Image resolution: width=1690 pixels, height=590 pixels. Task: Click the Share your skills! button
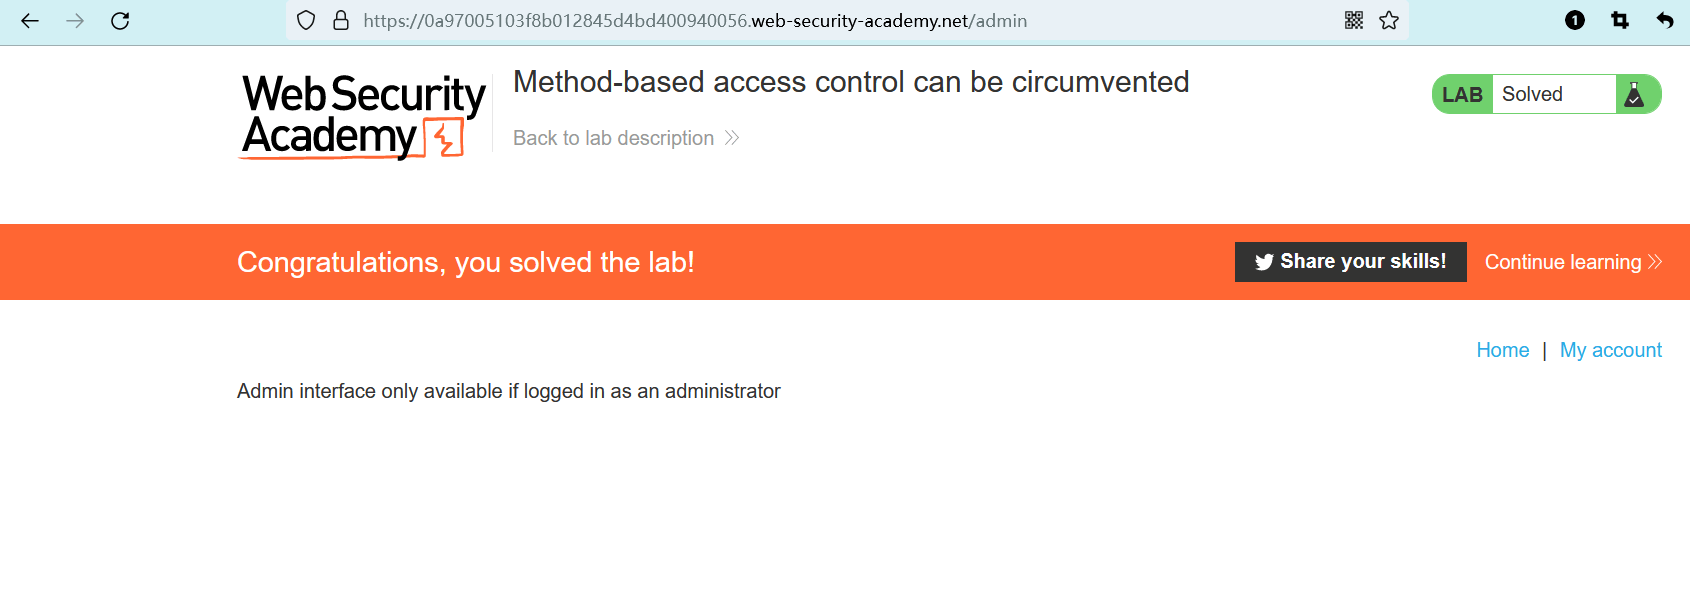click(x=1350, y=262)
